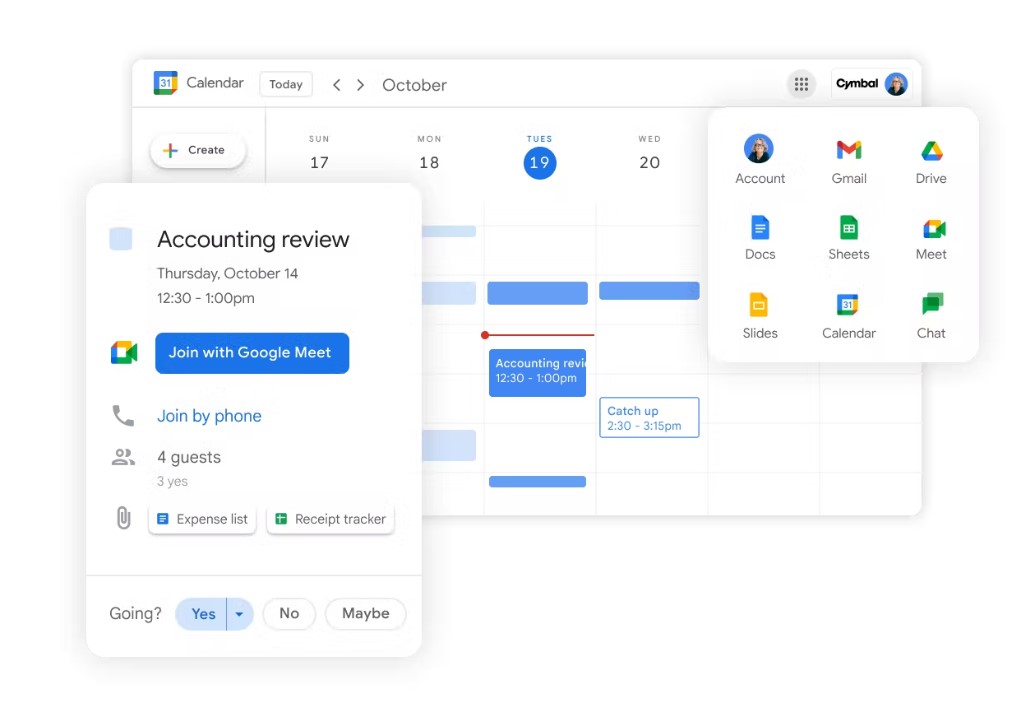Advance to next week with forward chevron
1009x722 pixels.
[360, 85]
